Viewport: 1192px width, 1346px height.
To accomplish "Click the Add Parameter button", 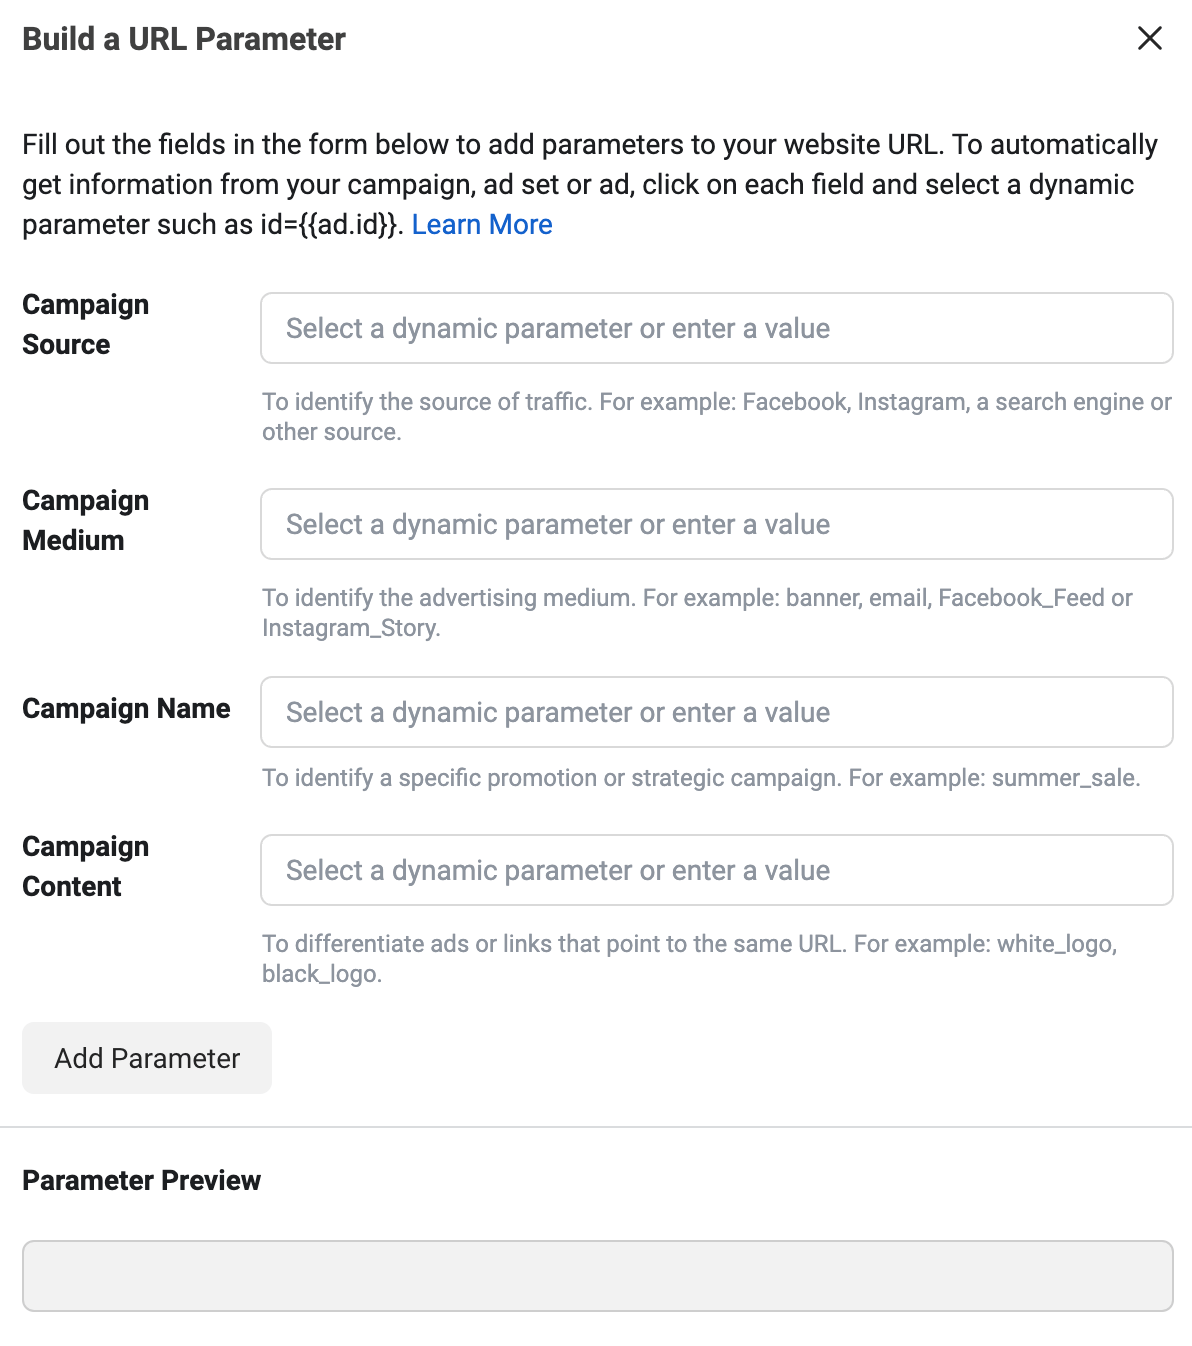I will coord(146,1058).
